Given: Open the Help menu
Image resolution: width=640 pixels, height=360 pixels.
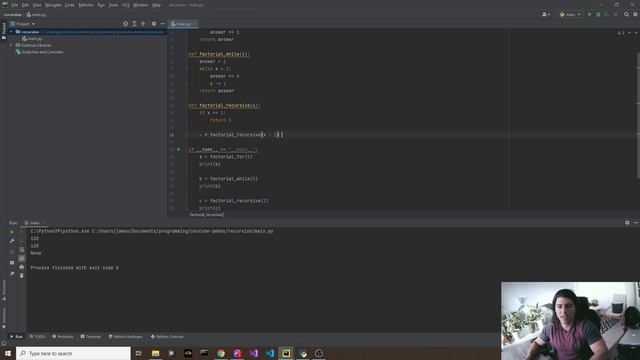Looking at the screenshot, I should click(x=156, y=5).
